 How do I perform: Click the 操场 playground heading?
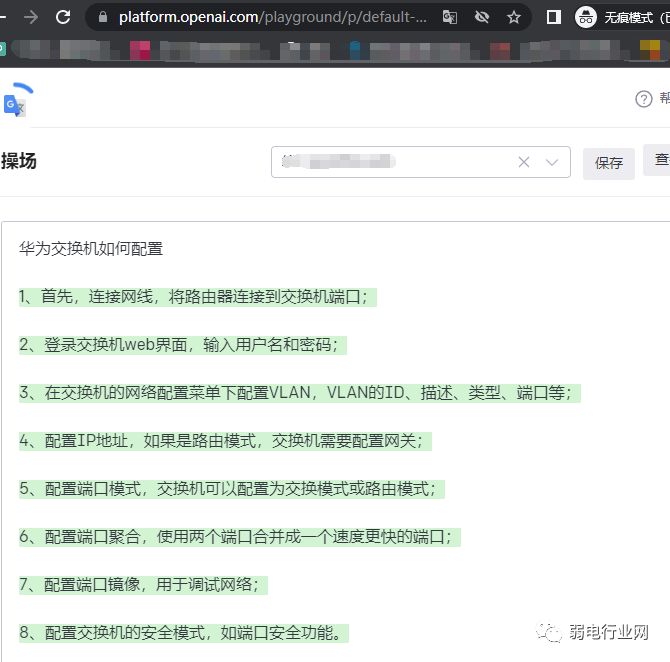tap(19, 161)
